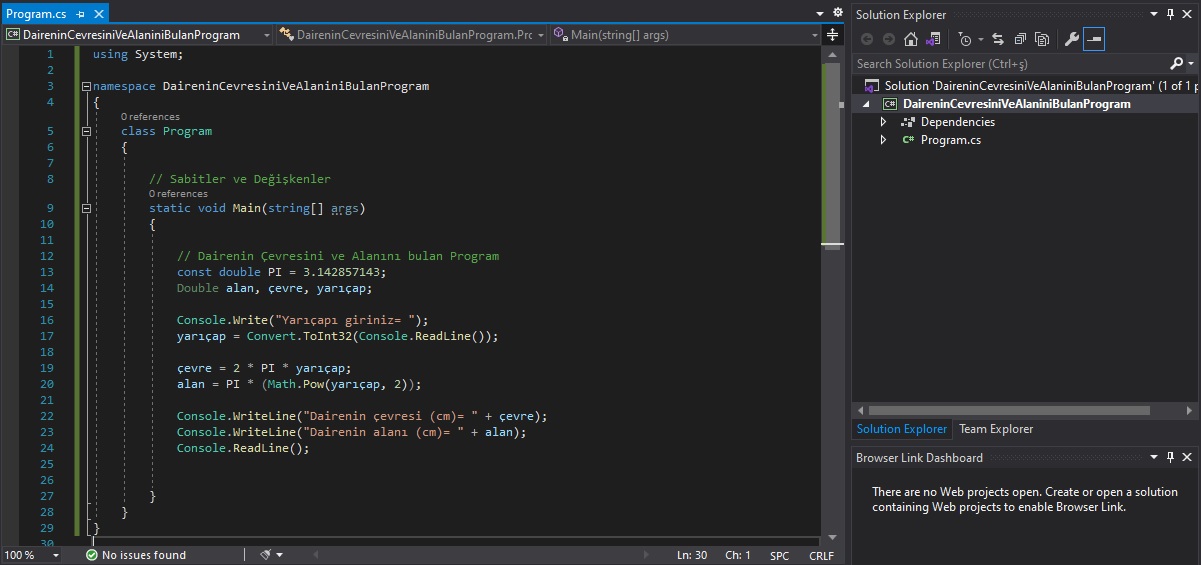Select Dependencies item in Solution Explorer

(957, 122)
